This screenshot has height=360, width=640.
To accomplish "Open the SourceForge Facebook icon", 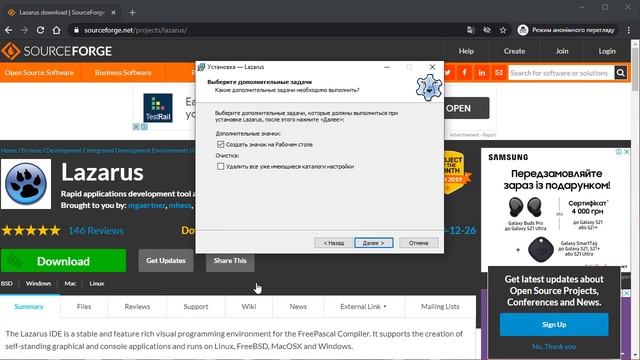I will pyautogui.click(x=464, y=73).
